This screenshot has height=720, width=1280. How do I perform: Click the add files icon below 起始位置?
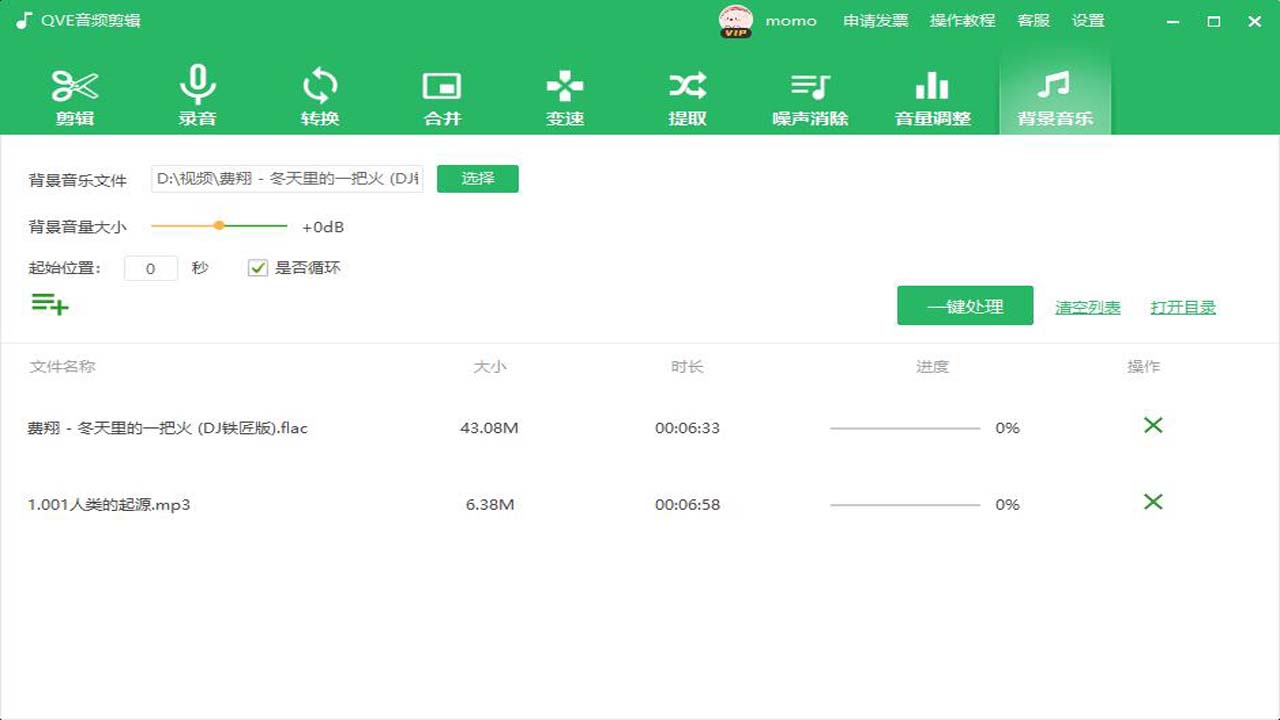pyautogui.click(x=49, y=305)
